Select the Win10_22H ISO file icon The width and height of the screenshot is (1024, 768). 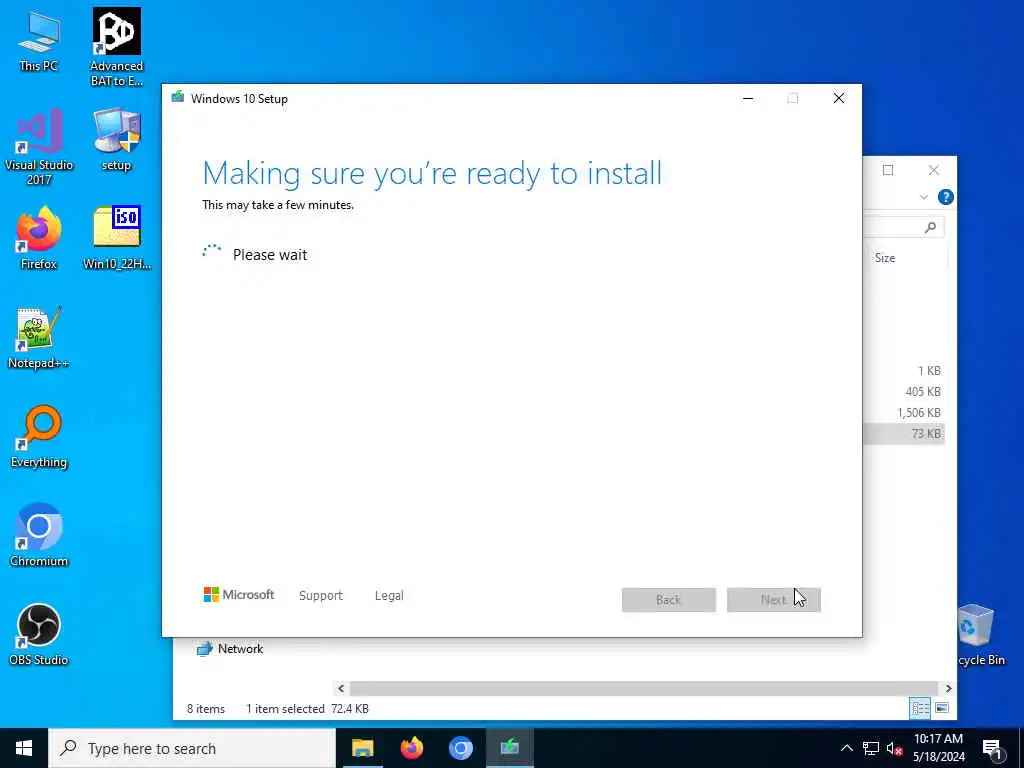pyautogui.click(x=116, y=238)
